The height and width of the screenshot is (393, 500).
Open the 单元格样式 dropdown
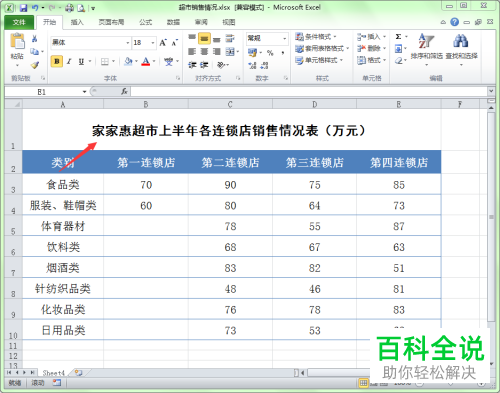319,60
